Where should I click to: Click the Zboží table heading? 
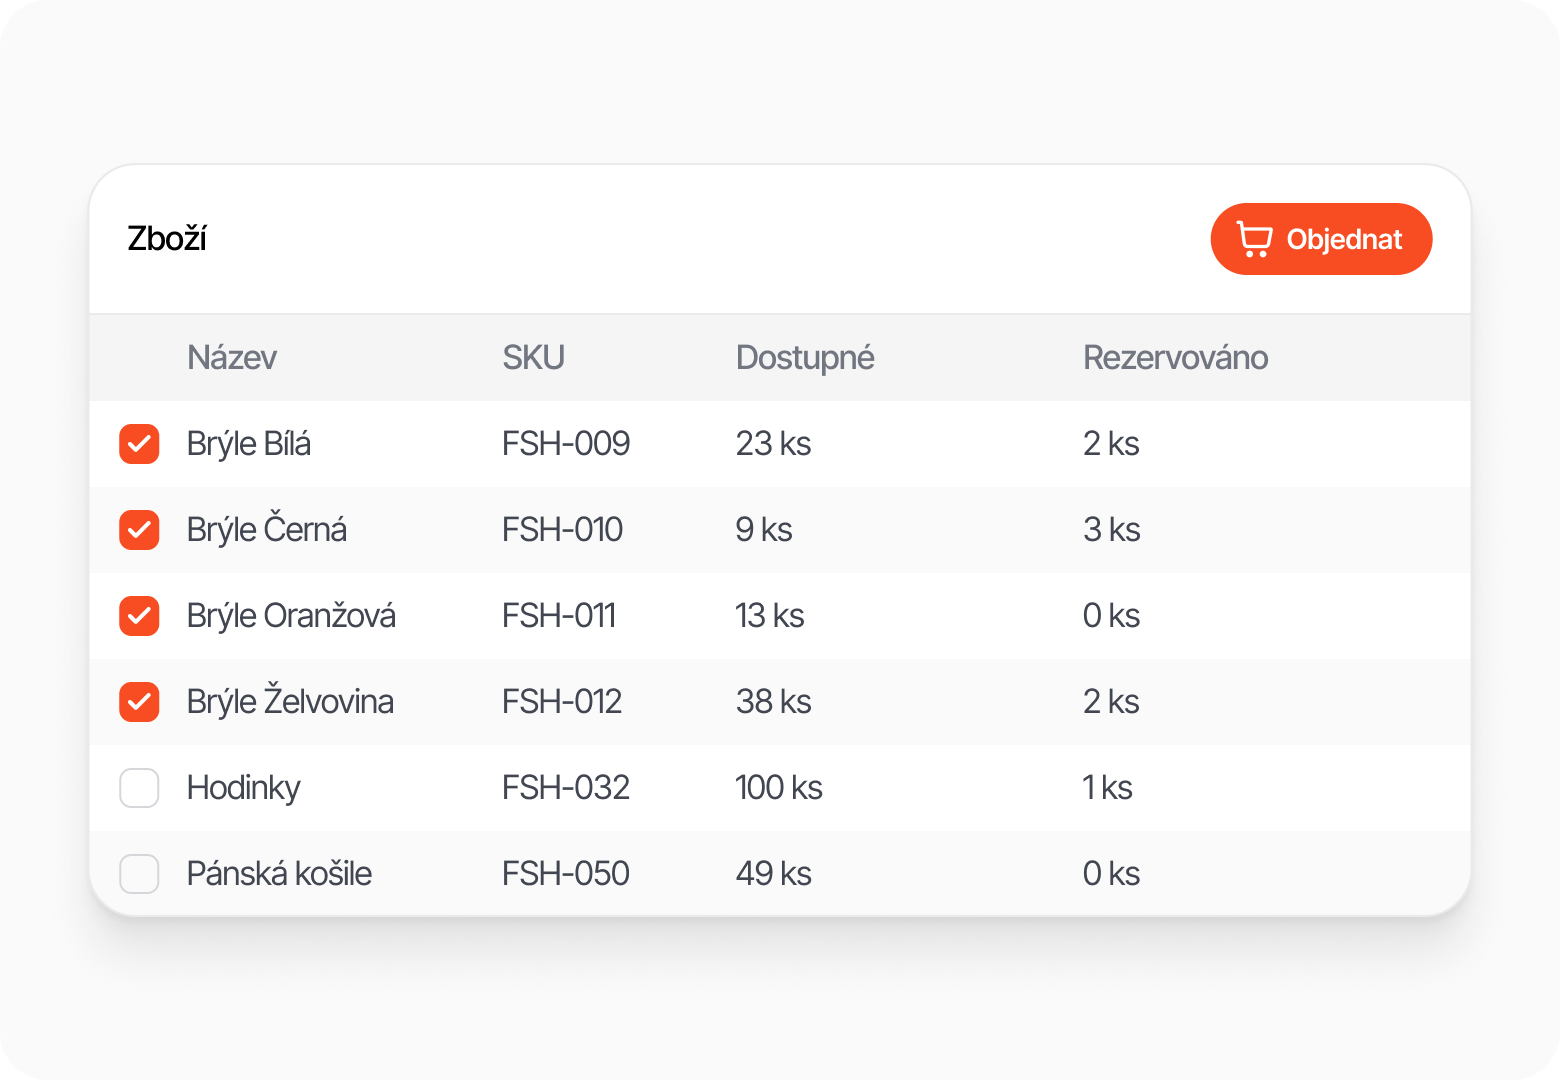[x=167, y=239]
